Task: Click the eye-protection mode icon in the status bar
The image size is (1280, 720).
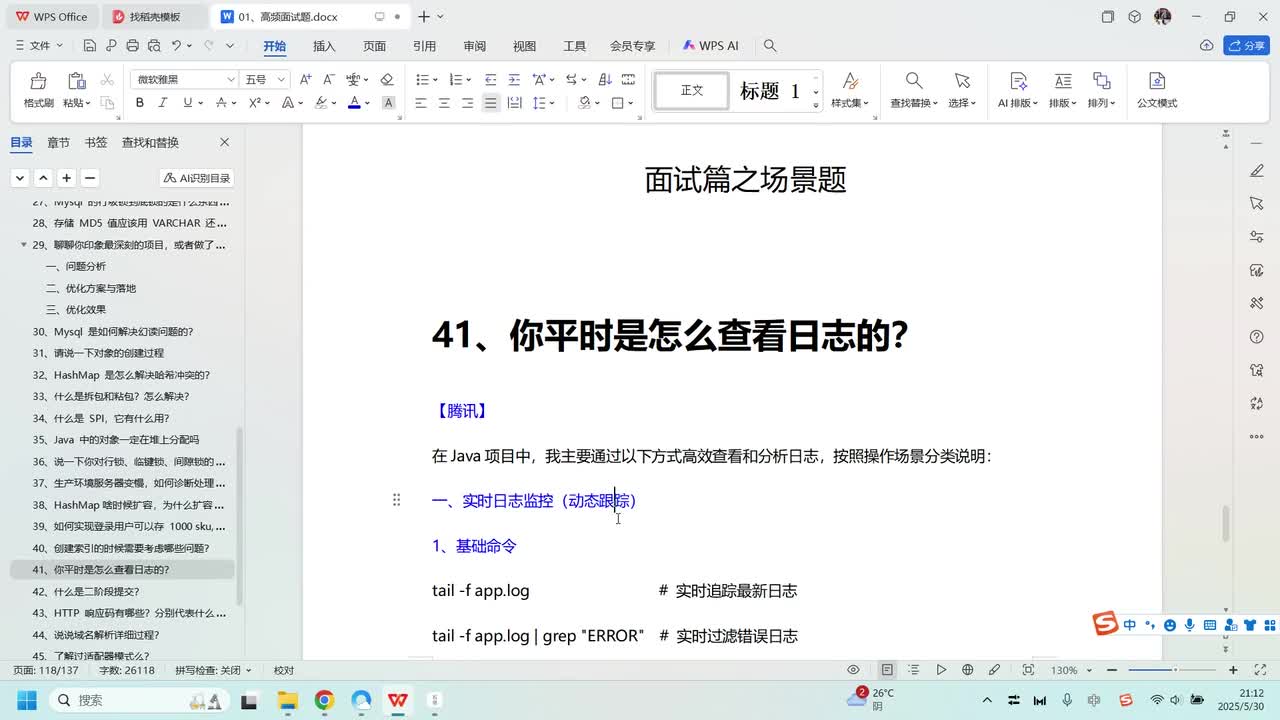Action: (x=853, y=670)
